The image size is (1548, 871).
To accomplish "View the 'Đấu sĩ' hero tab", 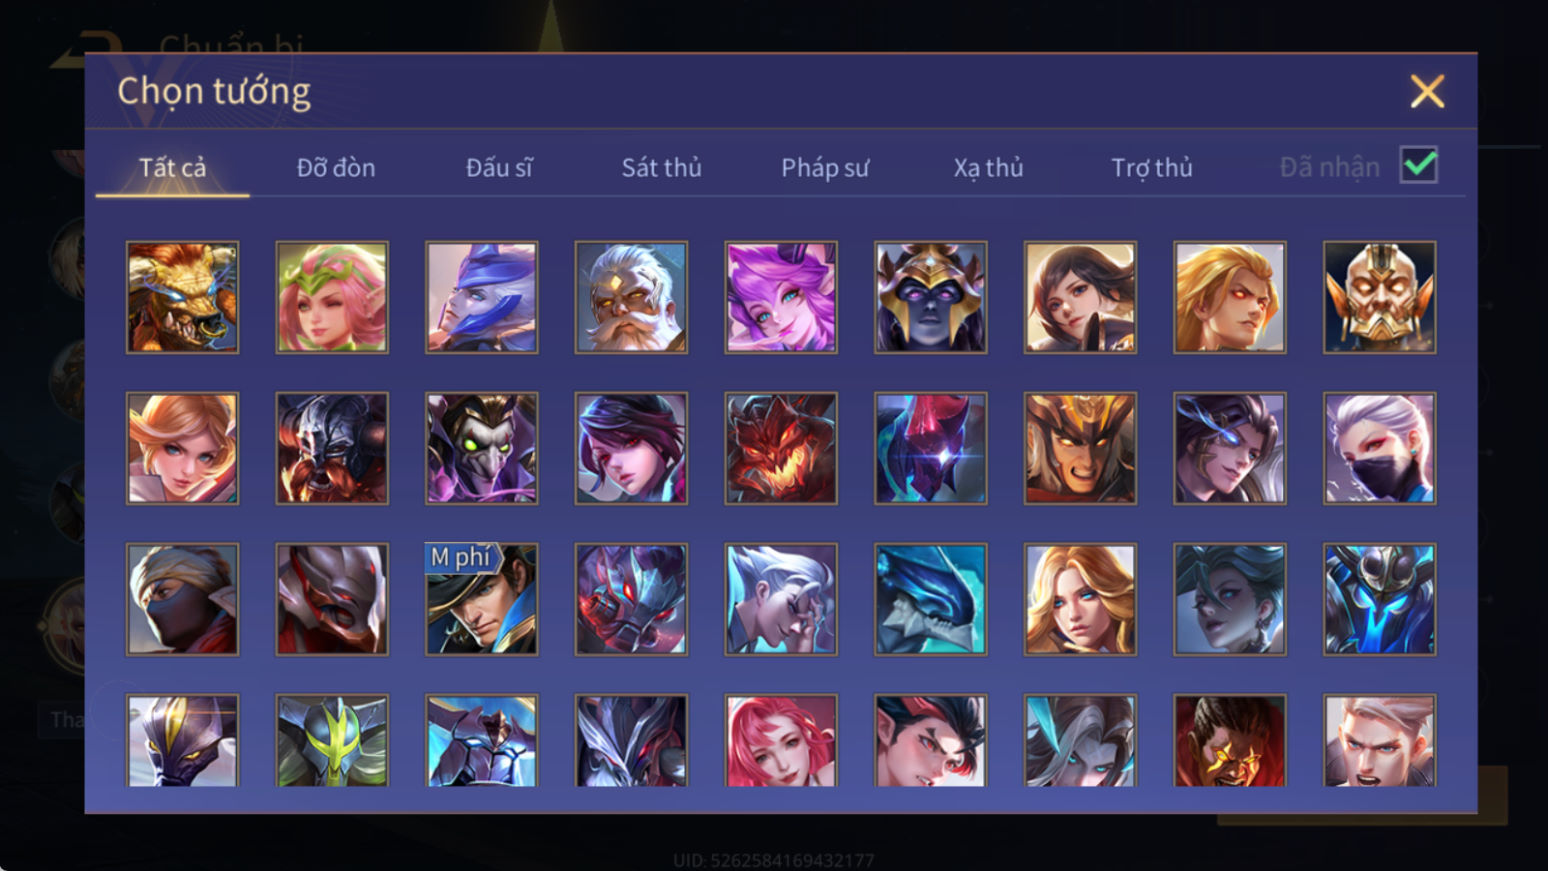I will [499, 167].
